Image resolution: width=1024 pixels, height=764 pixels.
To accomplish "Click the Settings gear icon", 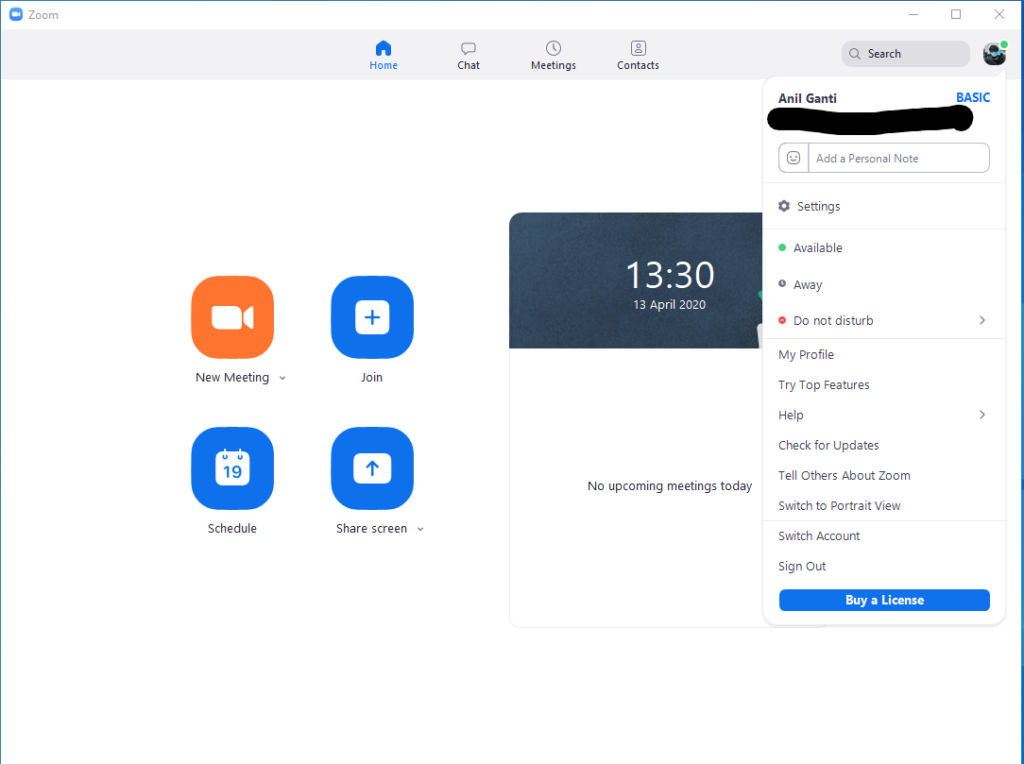I will click(x=784, y=206).
